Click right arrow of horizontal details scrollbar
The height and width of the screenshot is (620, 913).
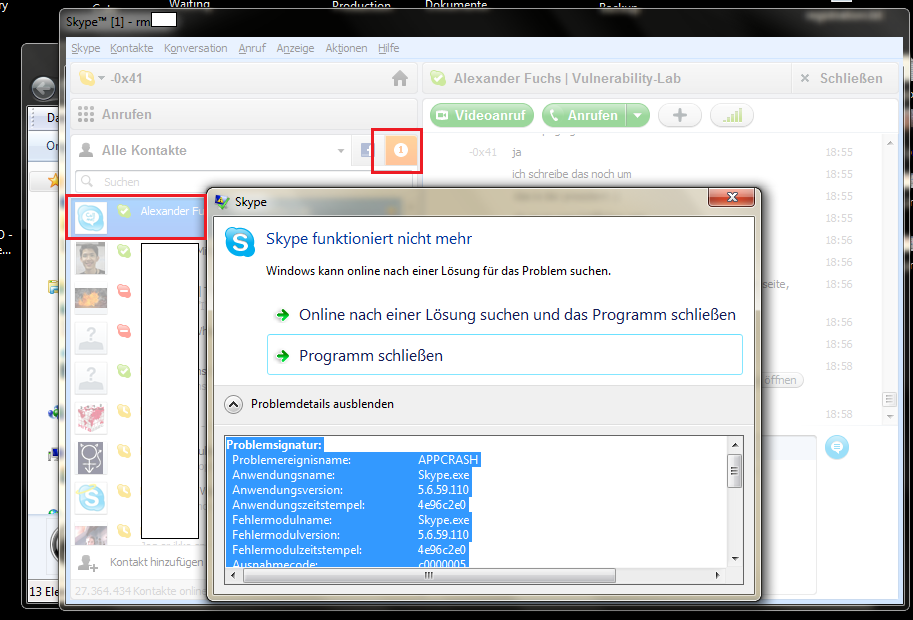point(717,575)
